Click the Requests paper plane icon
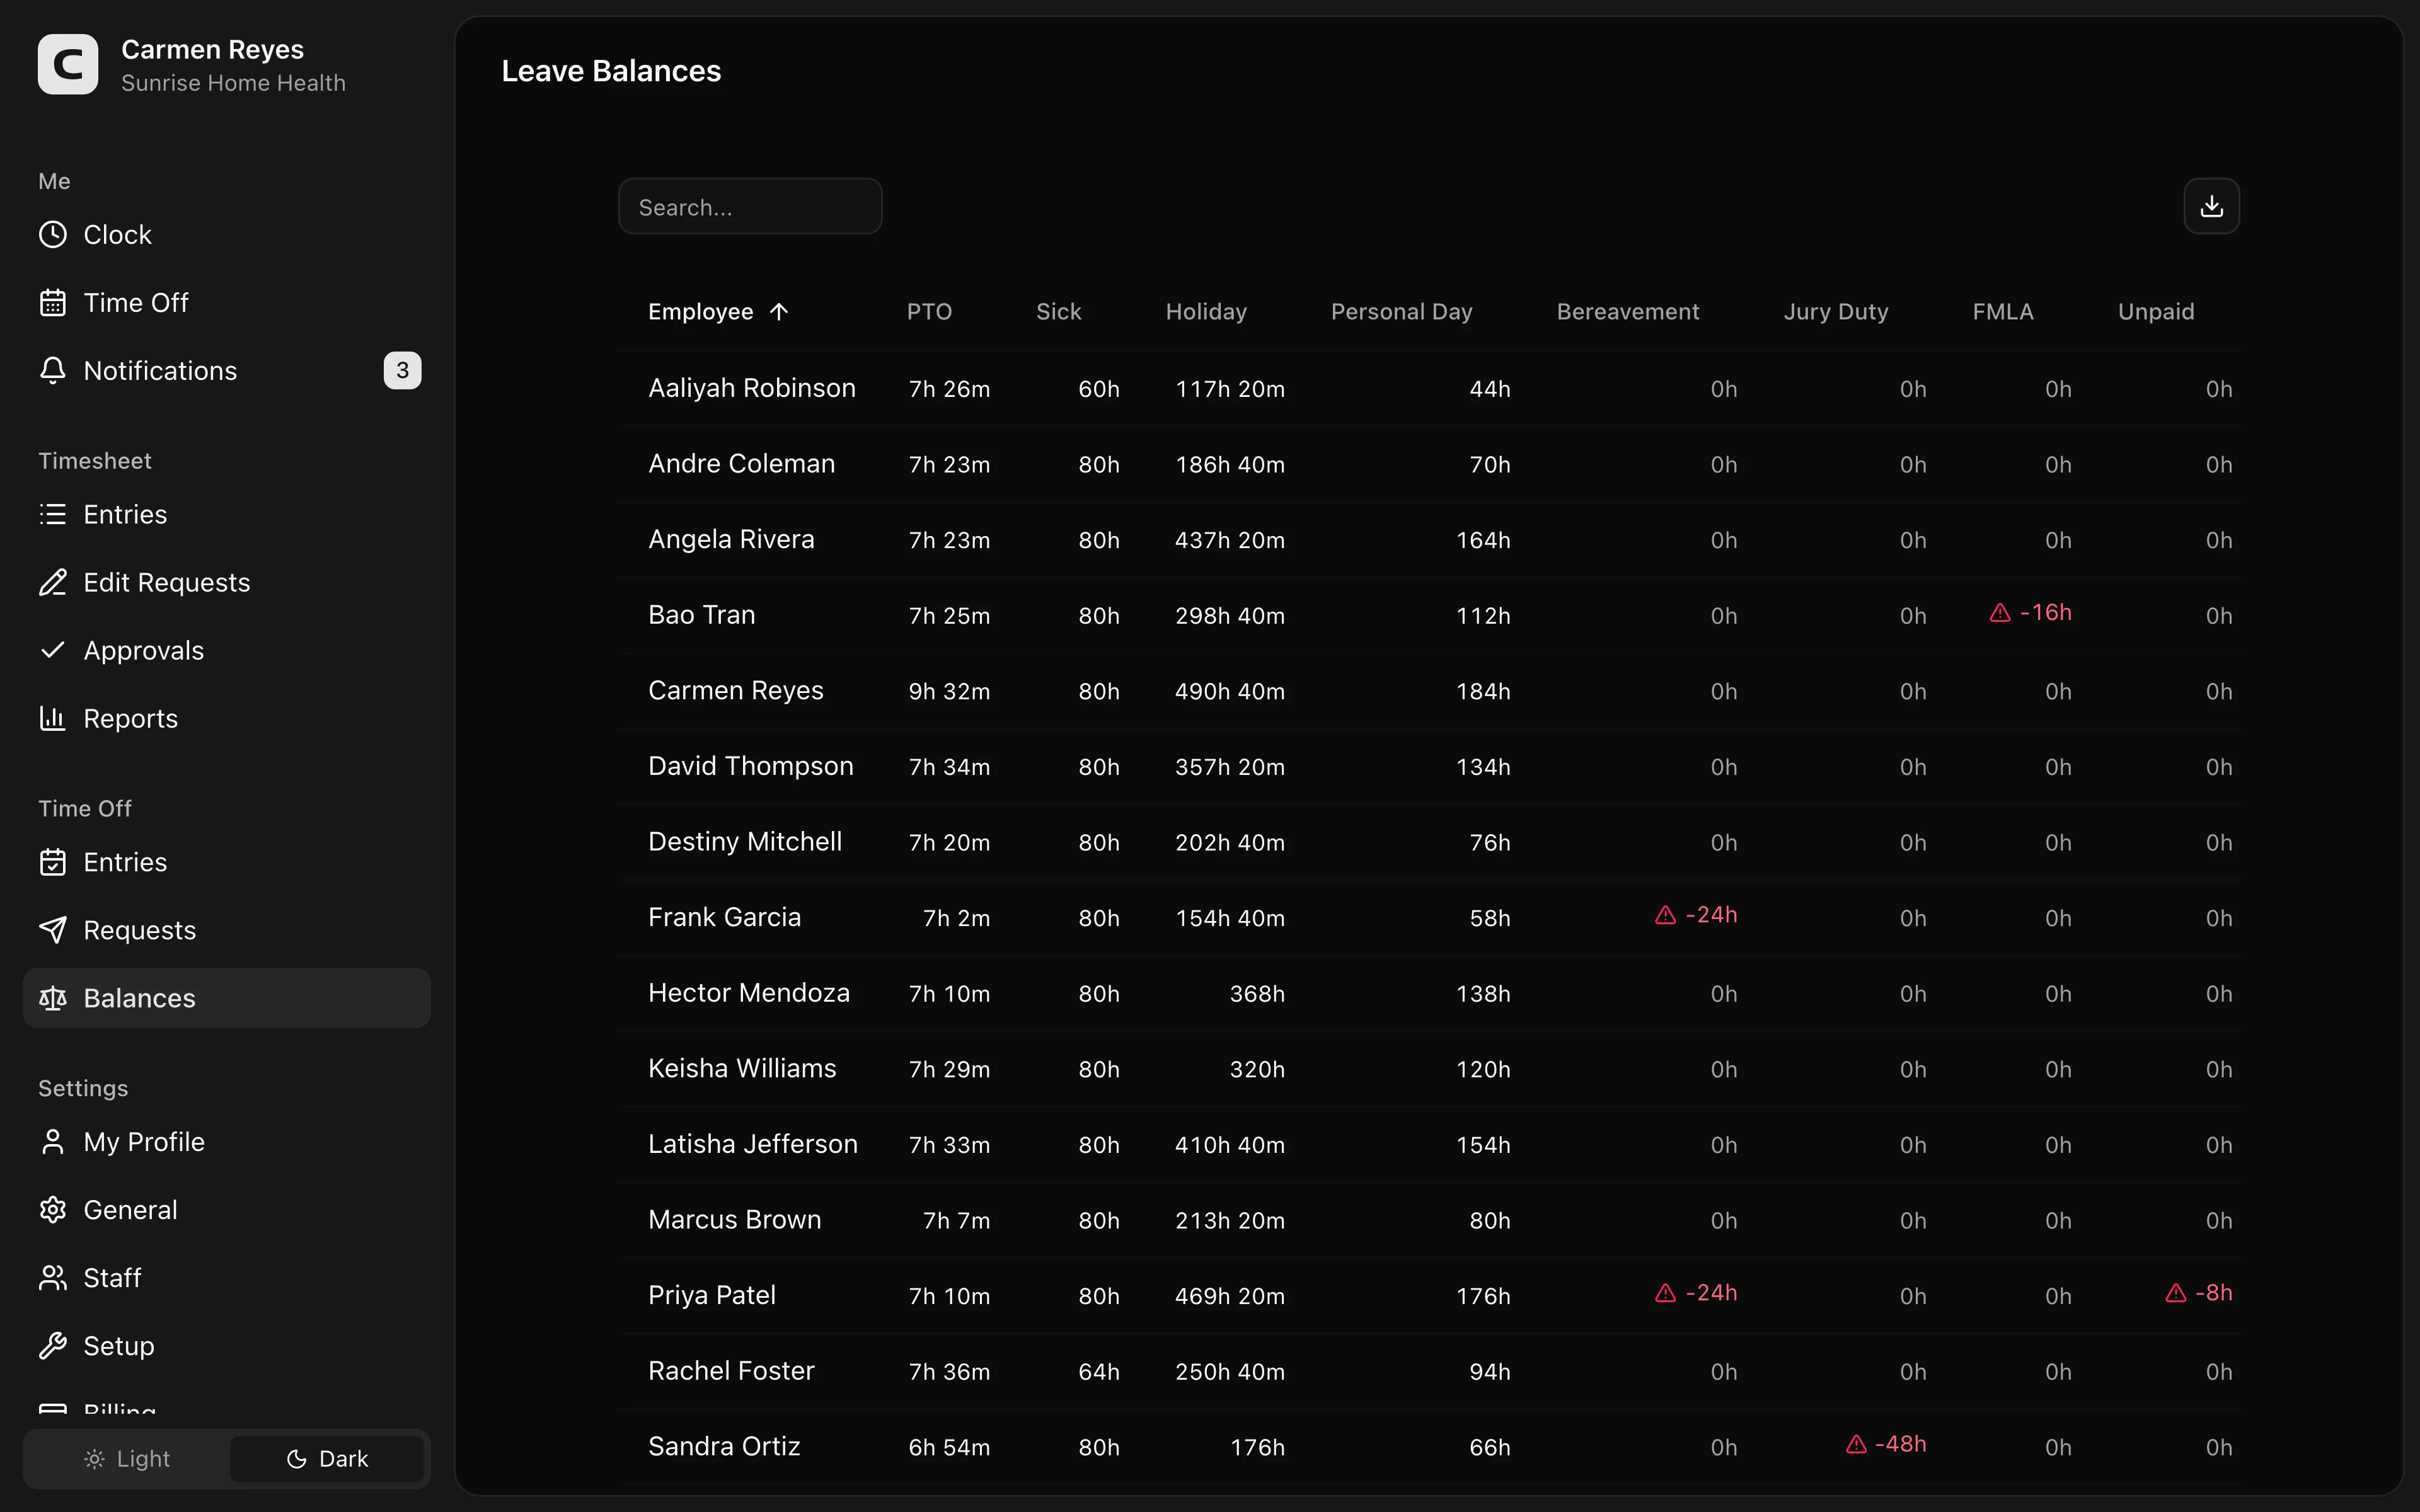2420x1512 pixels. pyautogui.click(x=53, y=930)
